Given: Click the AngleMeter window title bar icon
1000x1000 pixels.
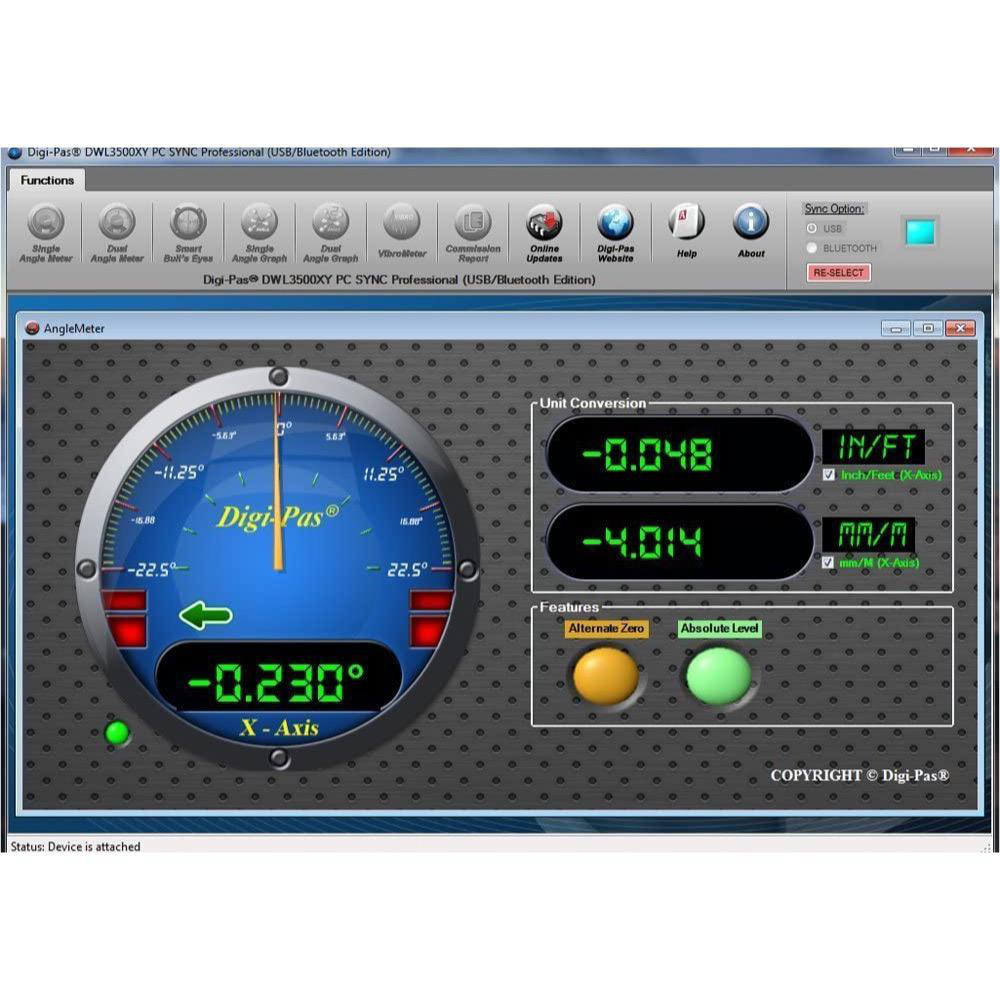Looking at the screenshot, I should (33, 327).
